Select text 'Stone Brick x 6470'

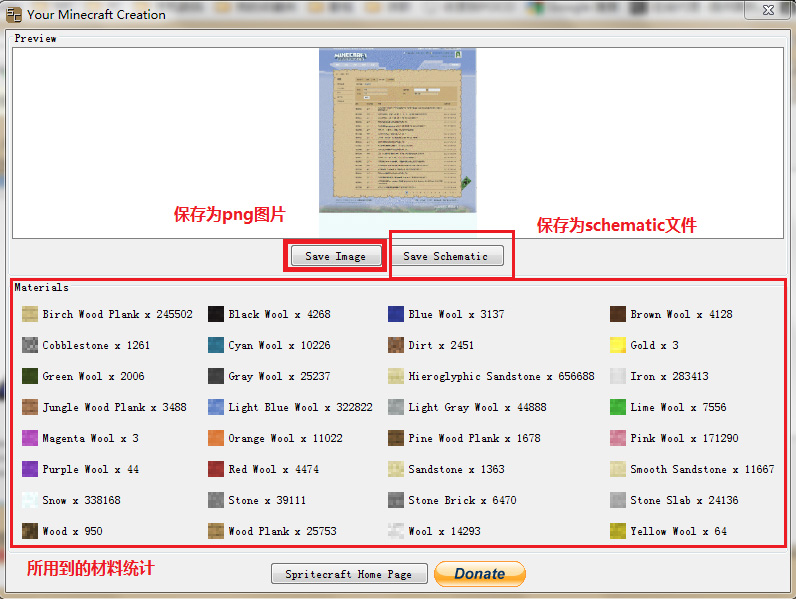[462, 500]
